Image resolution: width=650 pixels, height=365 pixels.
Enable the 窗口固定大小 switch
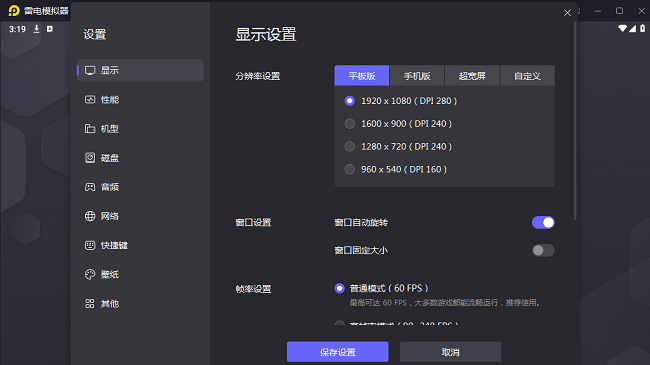543,251
